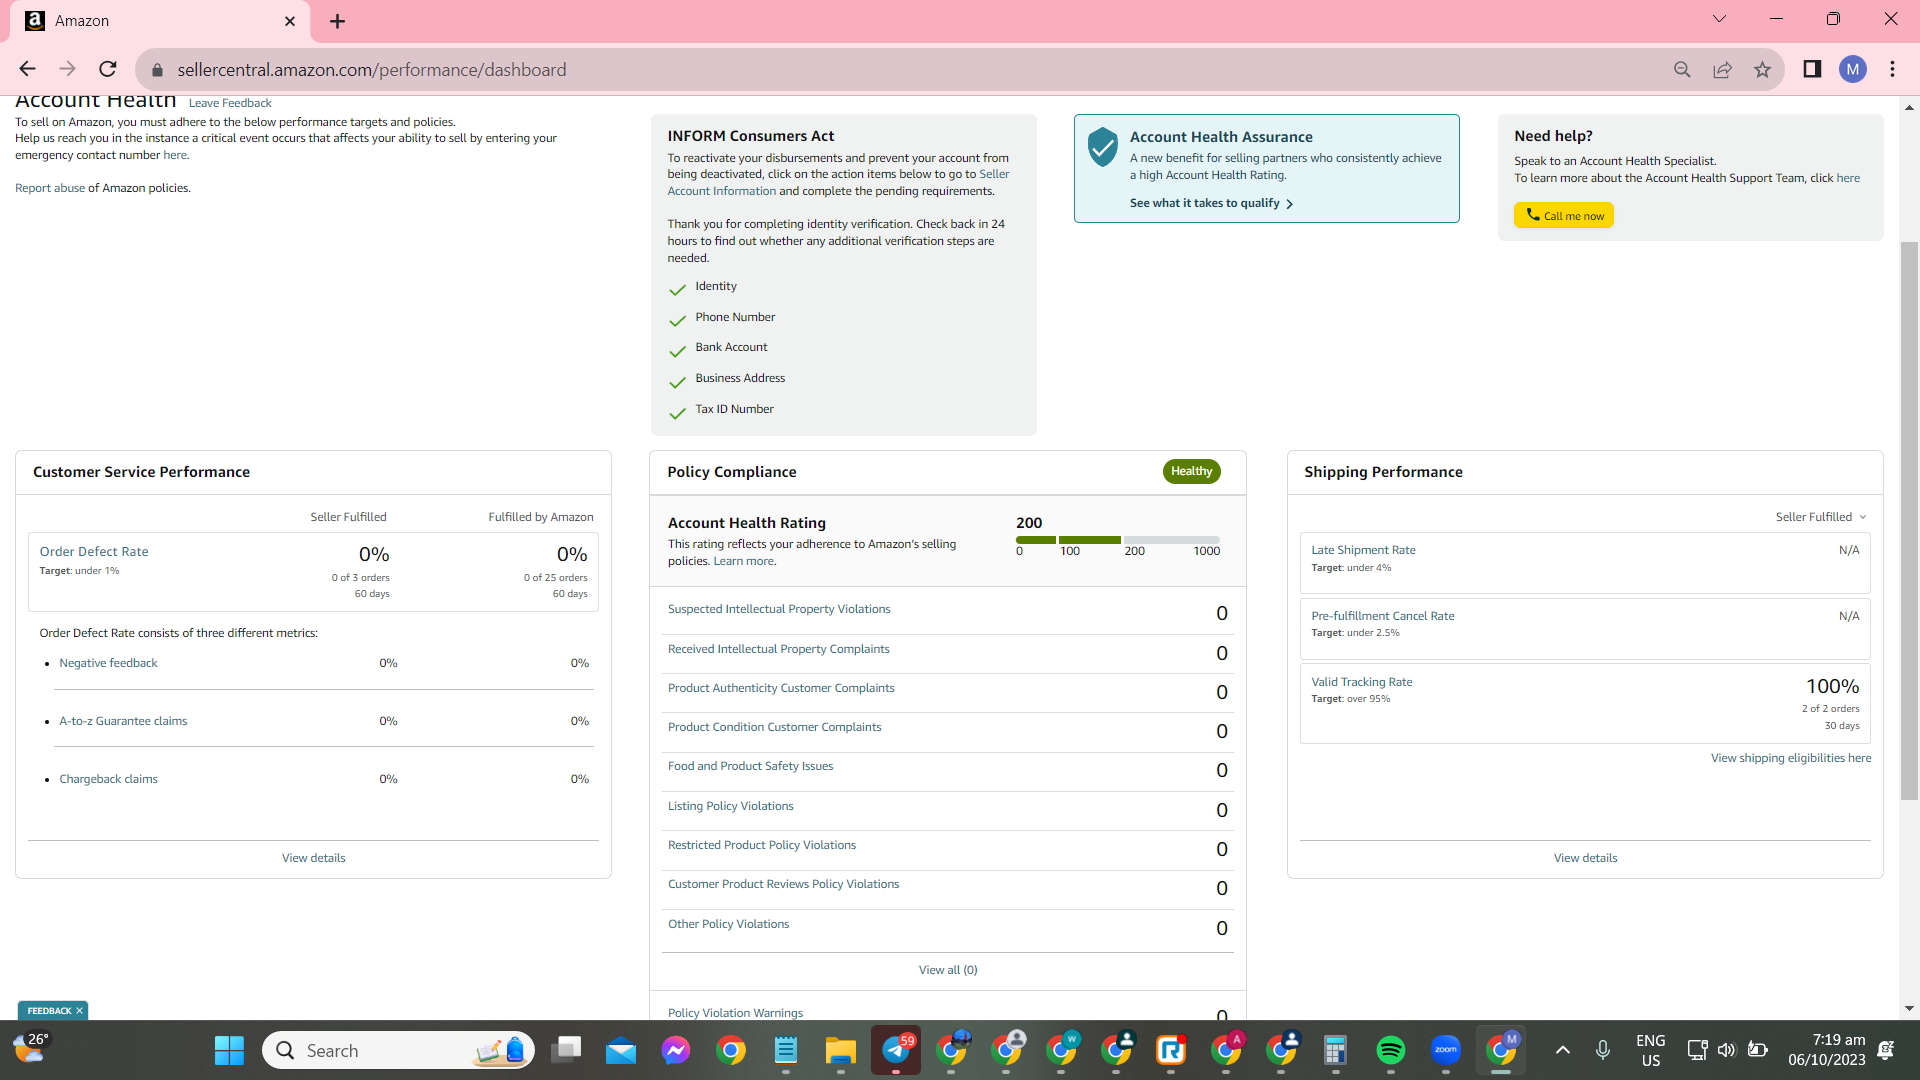
Task: View details of Customer Service Performance
Action: pyautogui.click(x=313, y=858)
